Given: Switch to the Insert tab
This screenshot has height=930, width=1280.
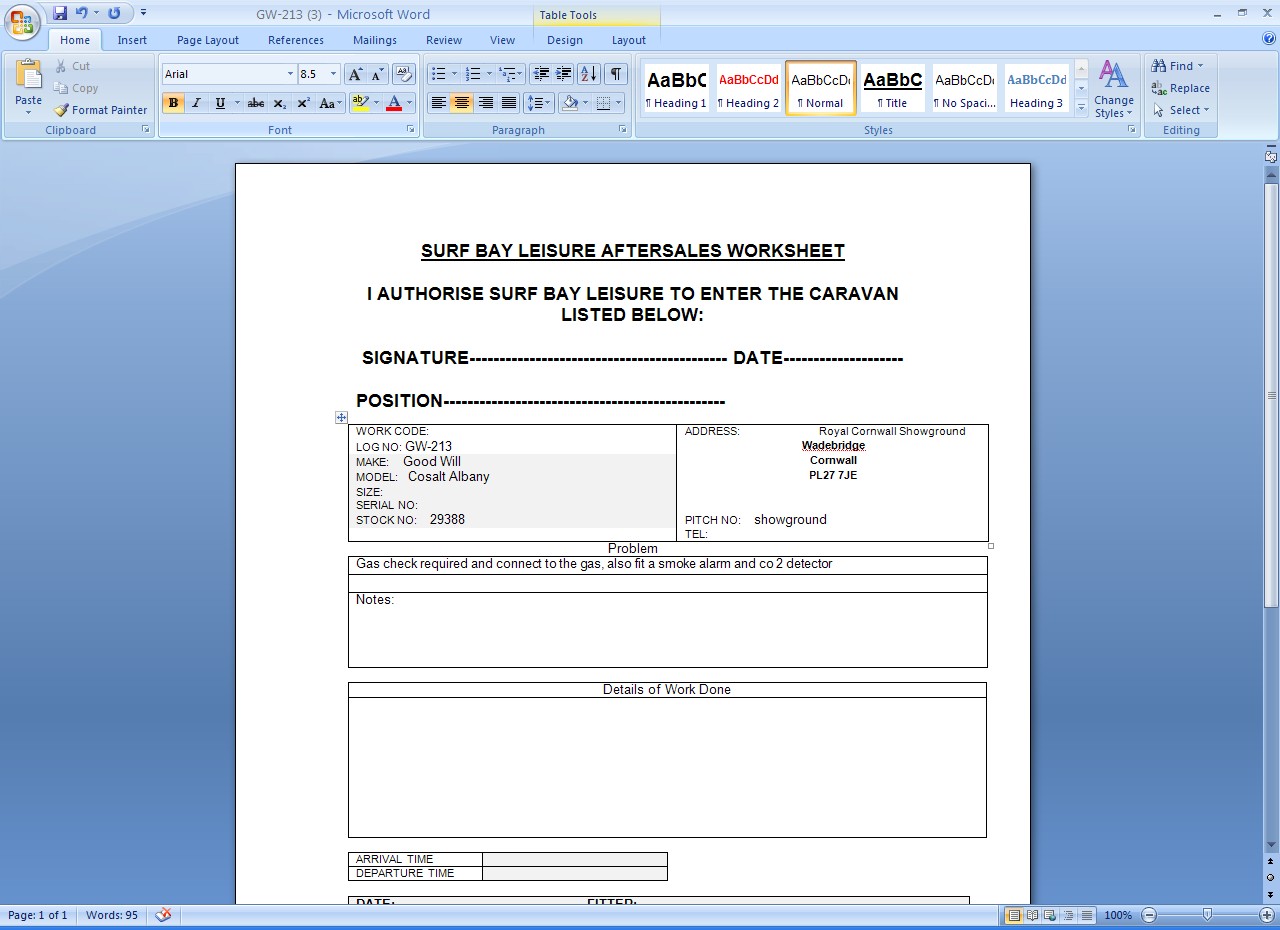Looking at the screenshot, I should (132, 40).
